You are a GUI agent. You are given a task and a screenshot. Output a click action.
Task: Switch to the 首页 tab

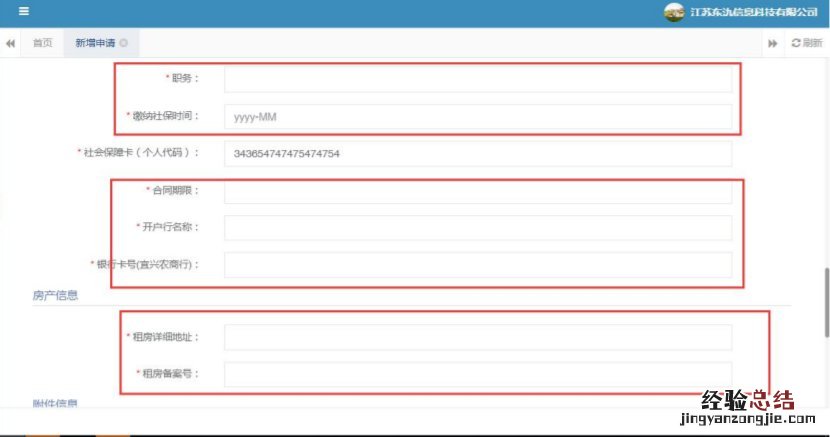pos(42,43)
